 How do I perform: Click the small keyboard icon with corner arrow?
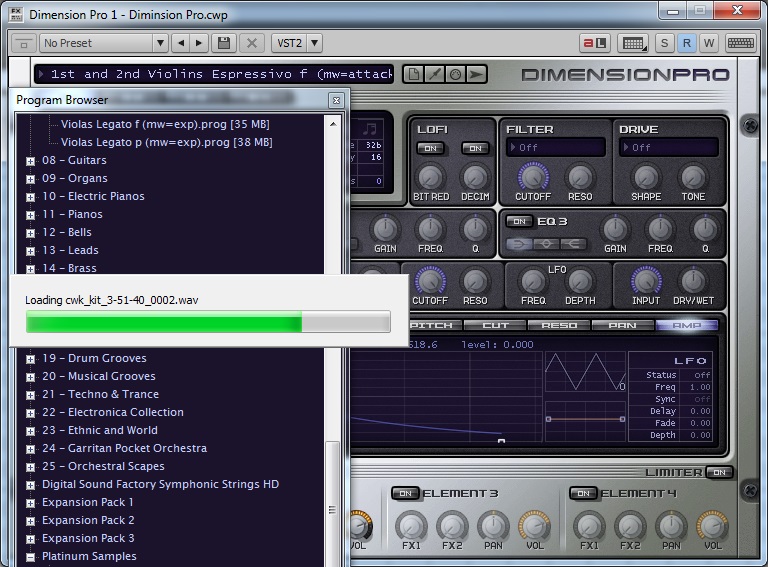[x=633, y=43]
